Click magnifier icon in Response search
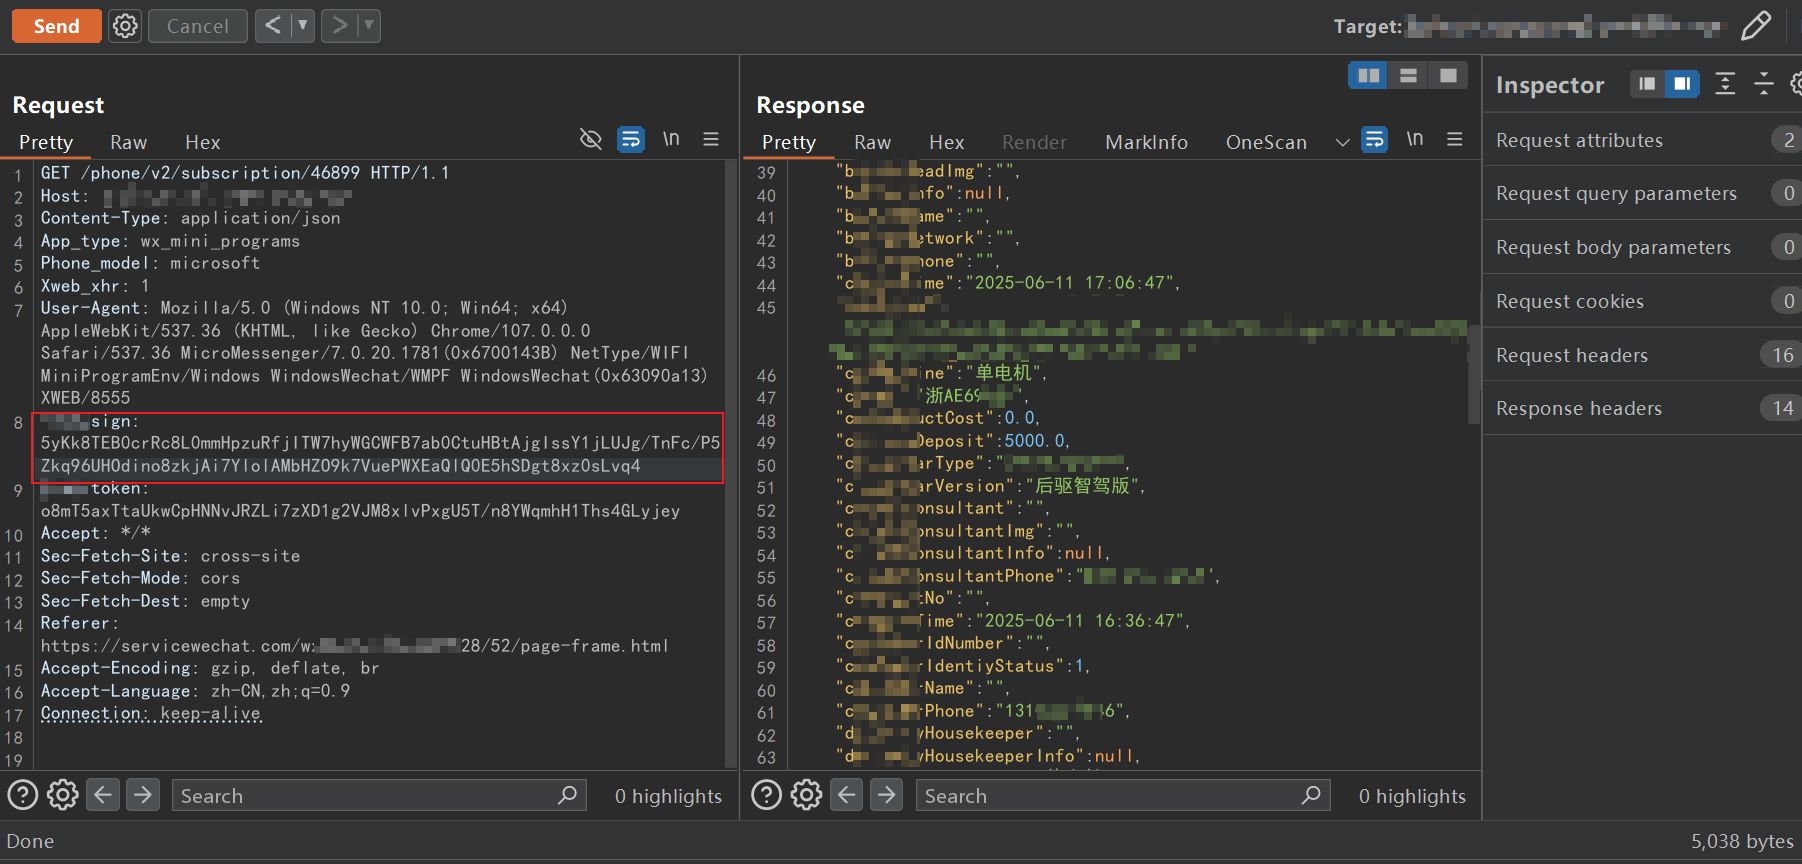The height and width of the screenshot is (864, 1802). (1312, 795)
